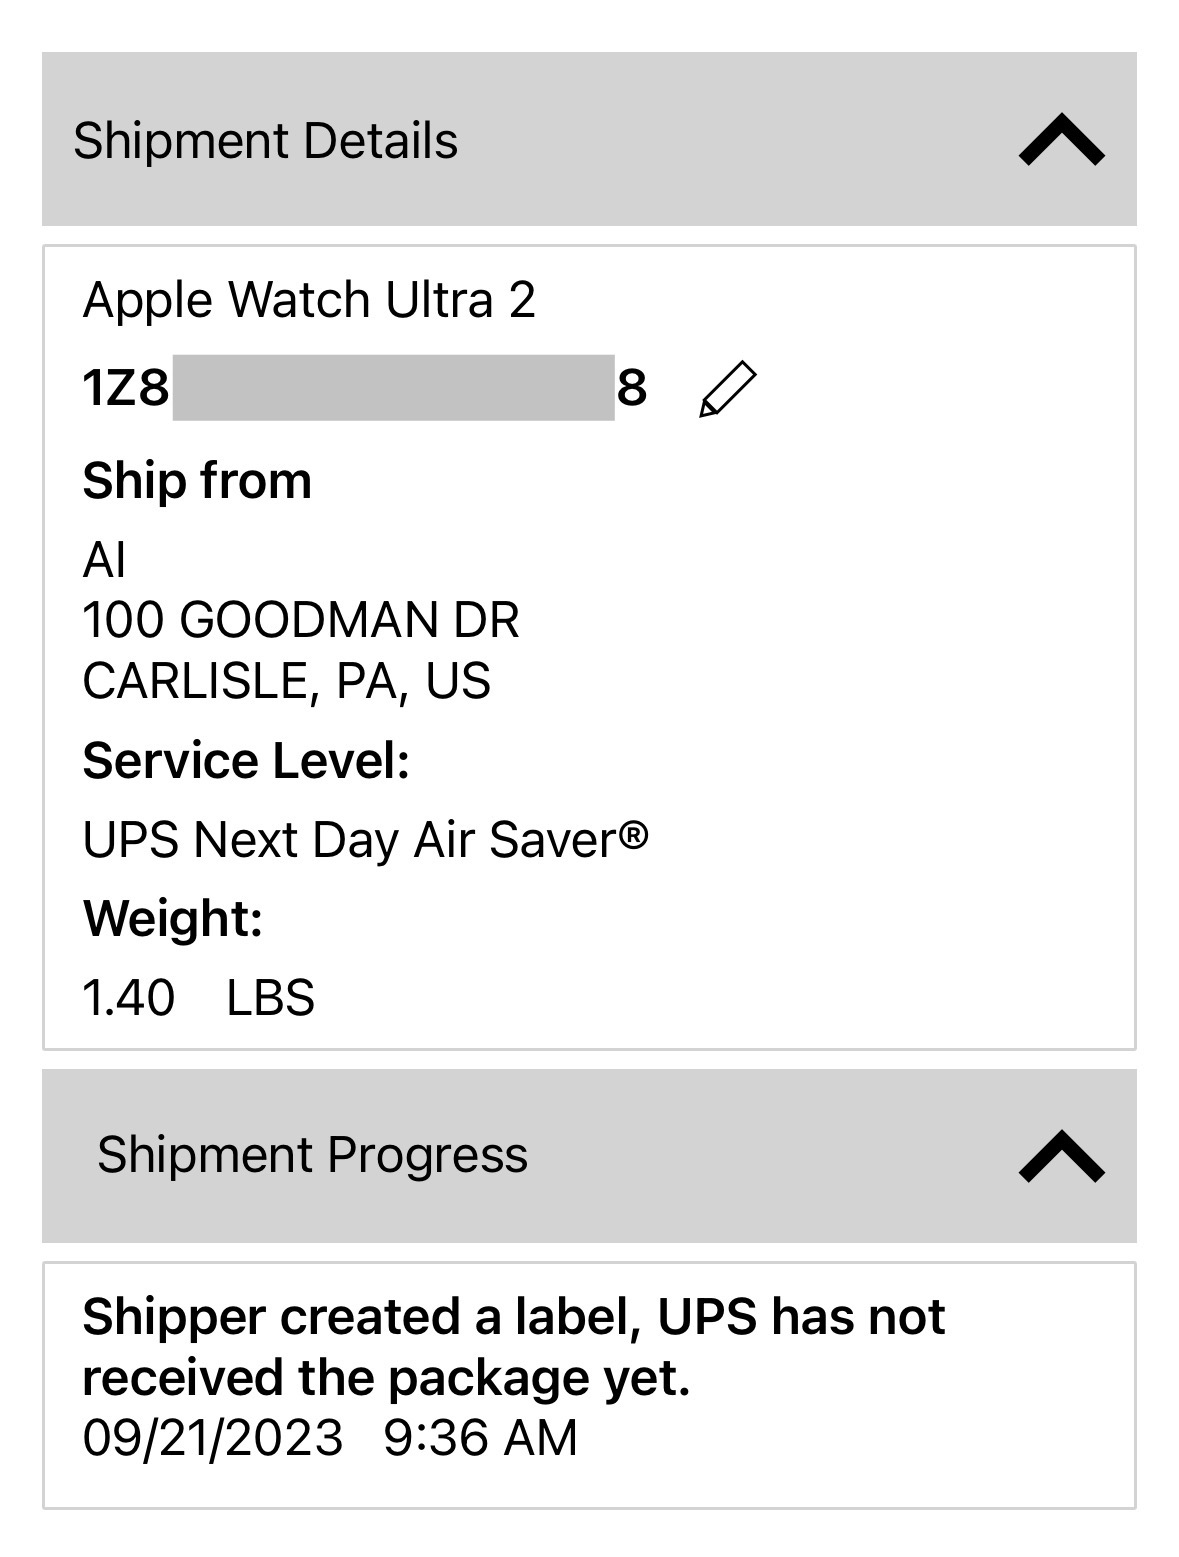Tap the Shipment Details header bar
This screenshot has height=1557, width=1179.
589,139
